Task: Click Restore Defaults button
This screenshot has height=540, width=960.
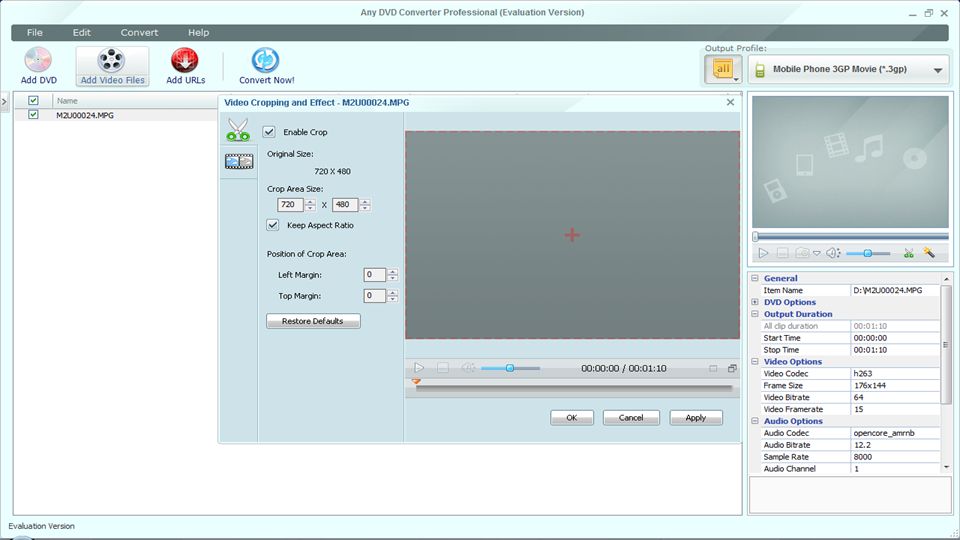Action: (x=313, y=321)
